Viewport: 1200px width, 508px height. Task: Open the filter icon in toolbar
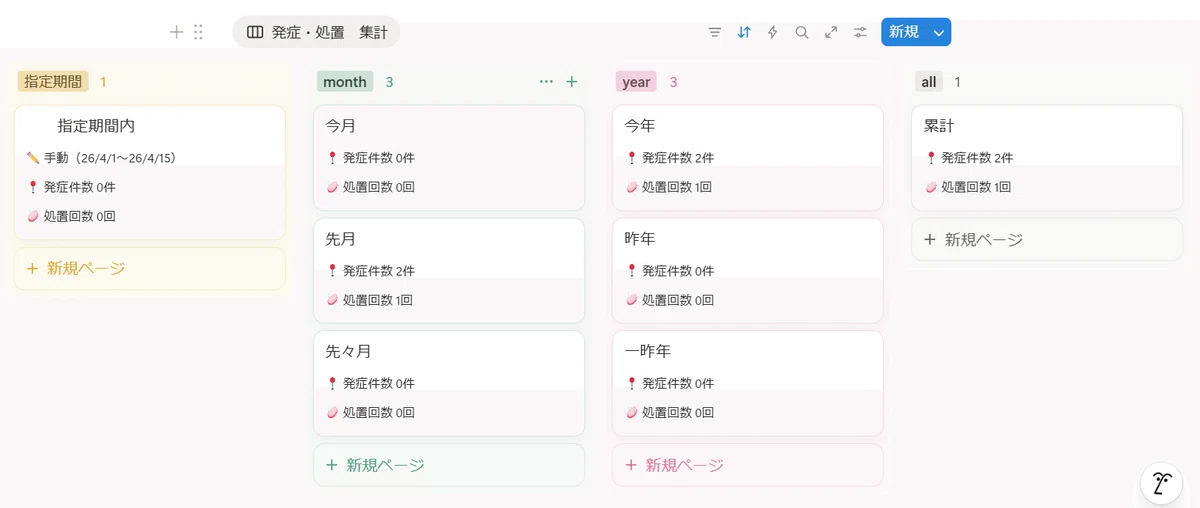click(x=714, y=32)
